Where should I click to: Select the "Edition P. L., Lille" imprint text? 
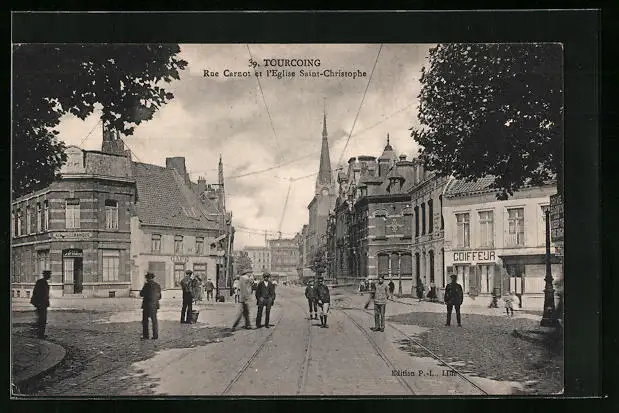(423, 372)
